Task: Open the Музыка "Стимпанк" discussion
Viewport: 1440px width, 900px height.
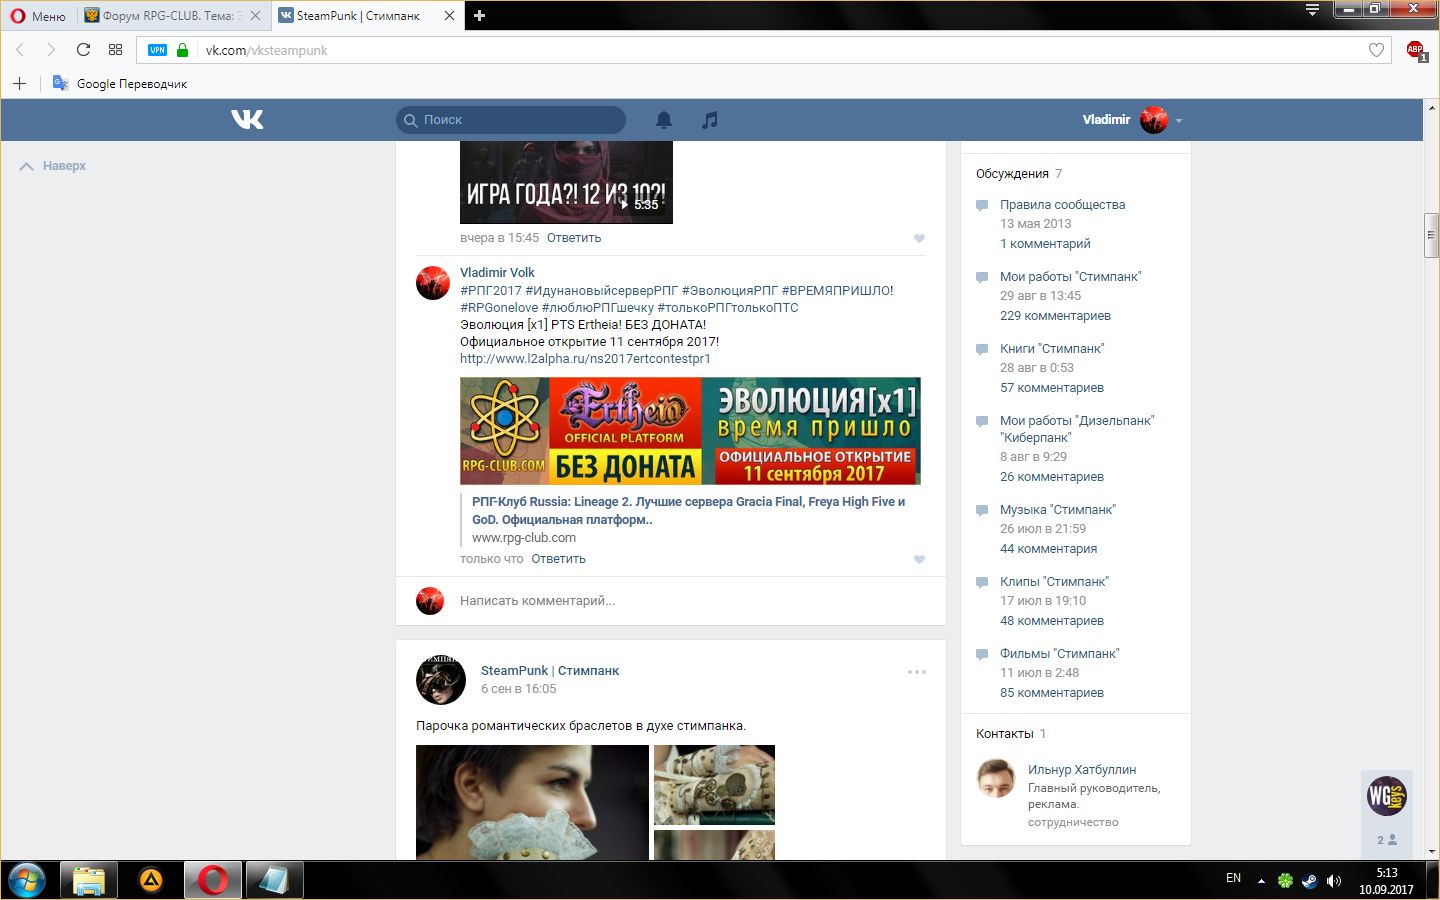Action: point(1058,509)
